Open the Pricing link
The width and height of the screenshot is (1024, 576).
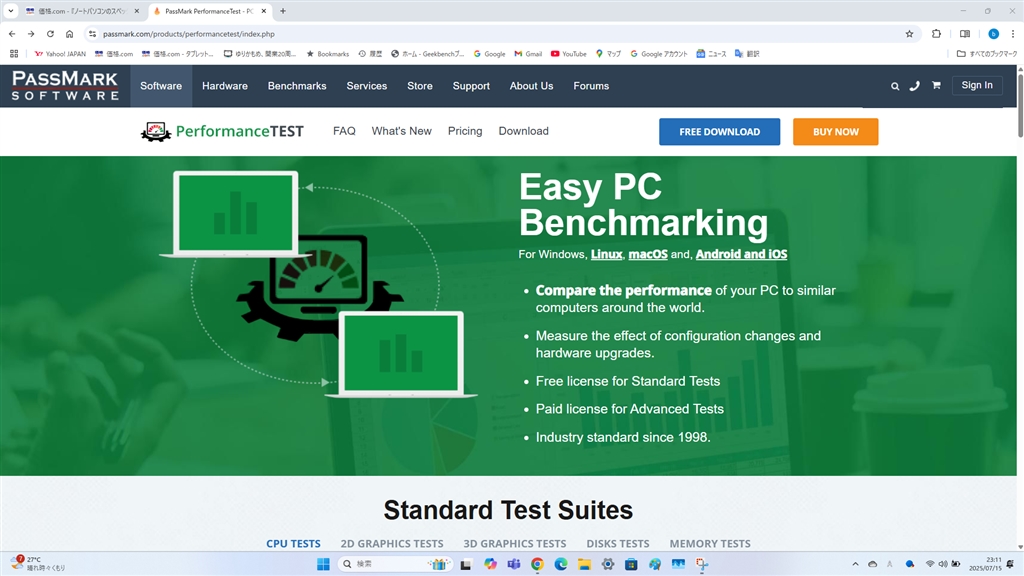click(465, 131)
